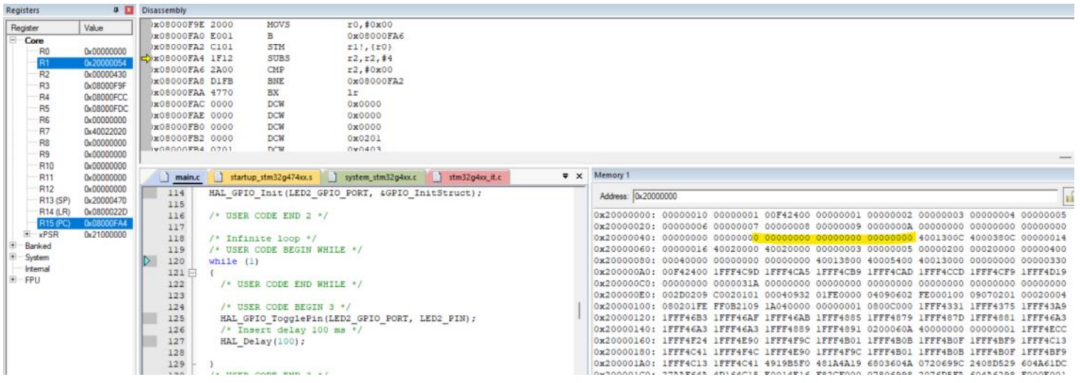Select the Internal register group
The height and width of the screenshot is (383, 1080).
pos(38,269)
